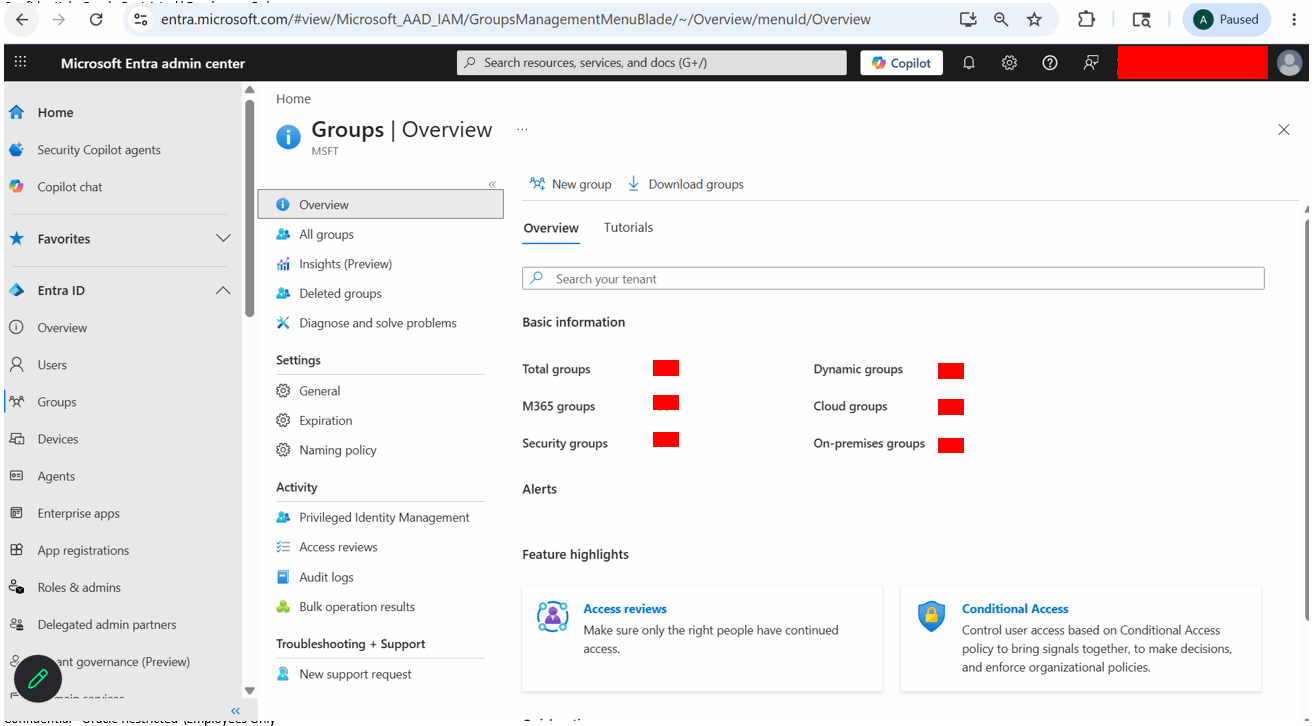Click the On-premises groups label
1312x726 pixels.
point(869,443)
